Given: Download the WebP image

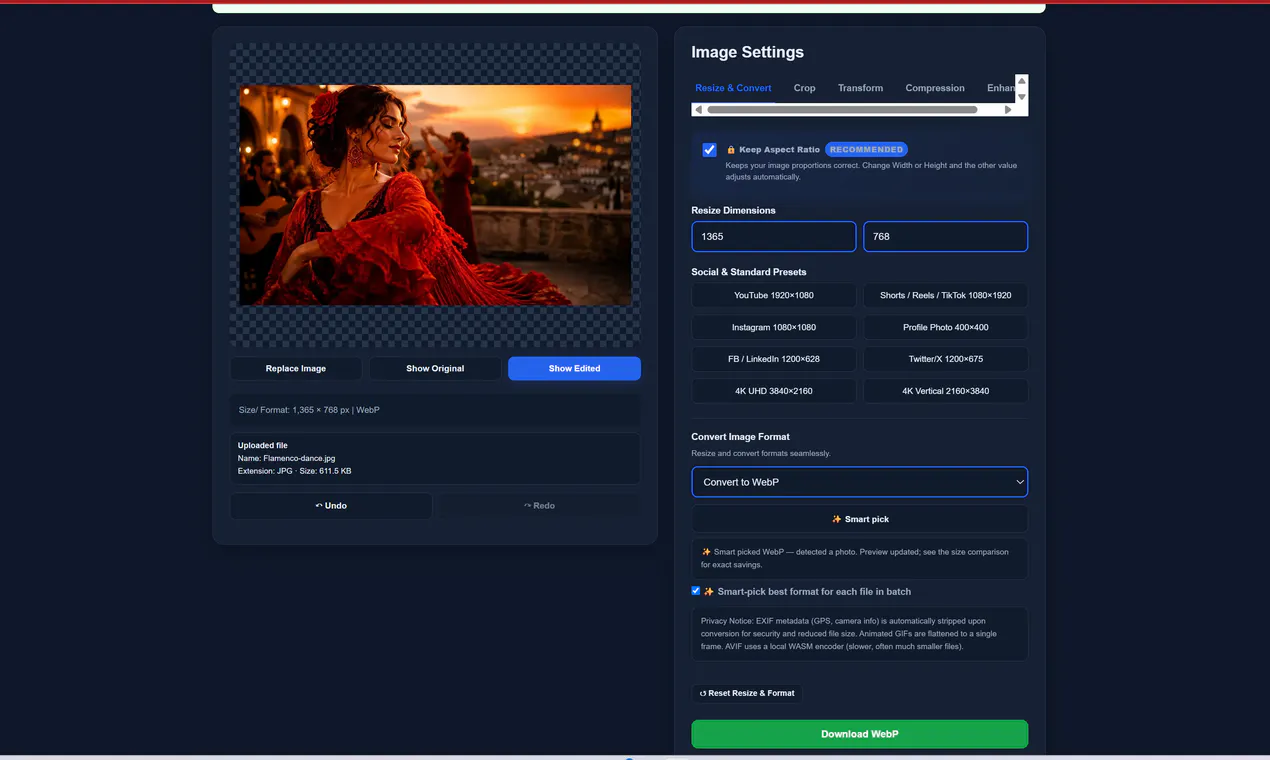Looking at the screenshot, I should click(859, 734).
